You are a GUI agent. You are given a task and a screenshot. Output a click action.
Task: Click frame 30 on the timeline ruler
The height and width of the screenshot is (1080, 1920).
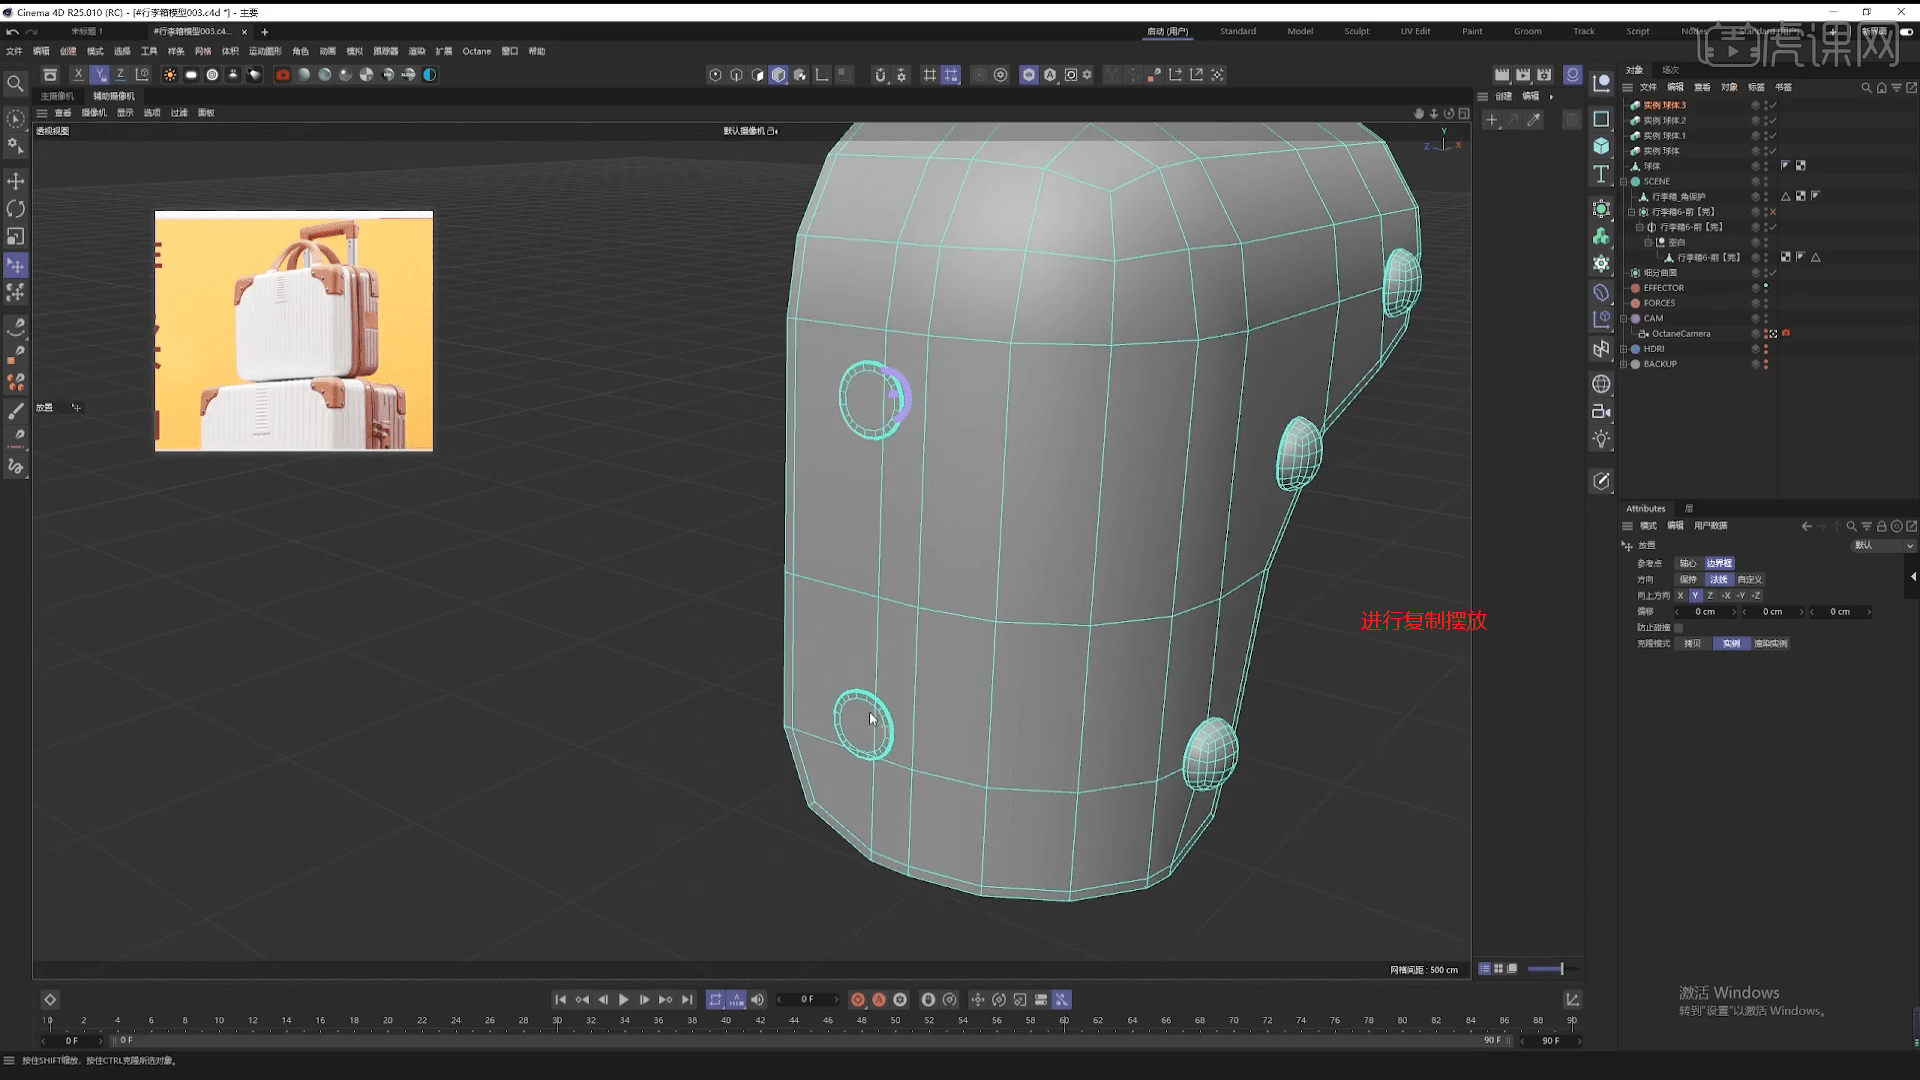point(557,1021)
